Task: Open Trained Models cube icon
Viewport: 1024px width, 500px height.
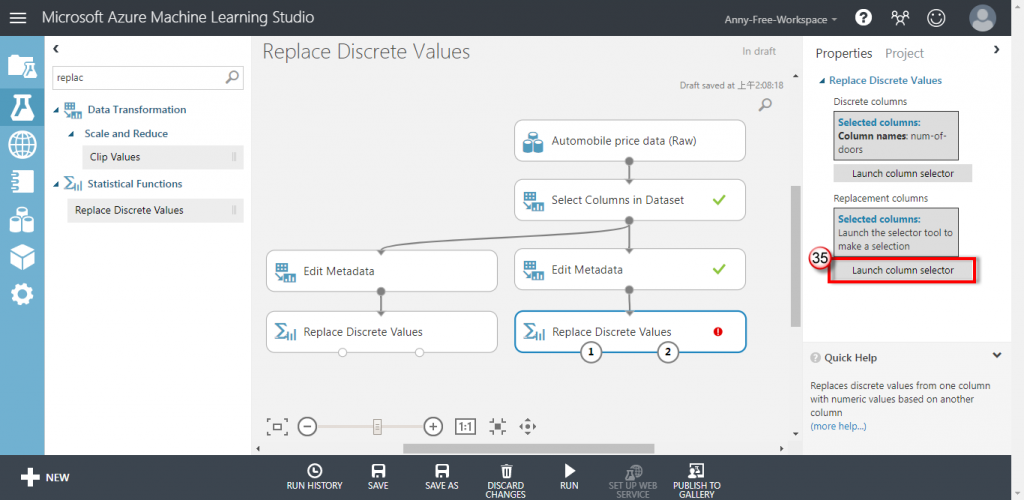Action: (x=22, y=257)
